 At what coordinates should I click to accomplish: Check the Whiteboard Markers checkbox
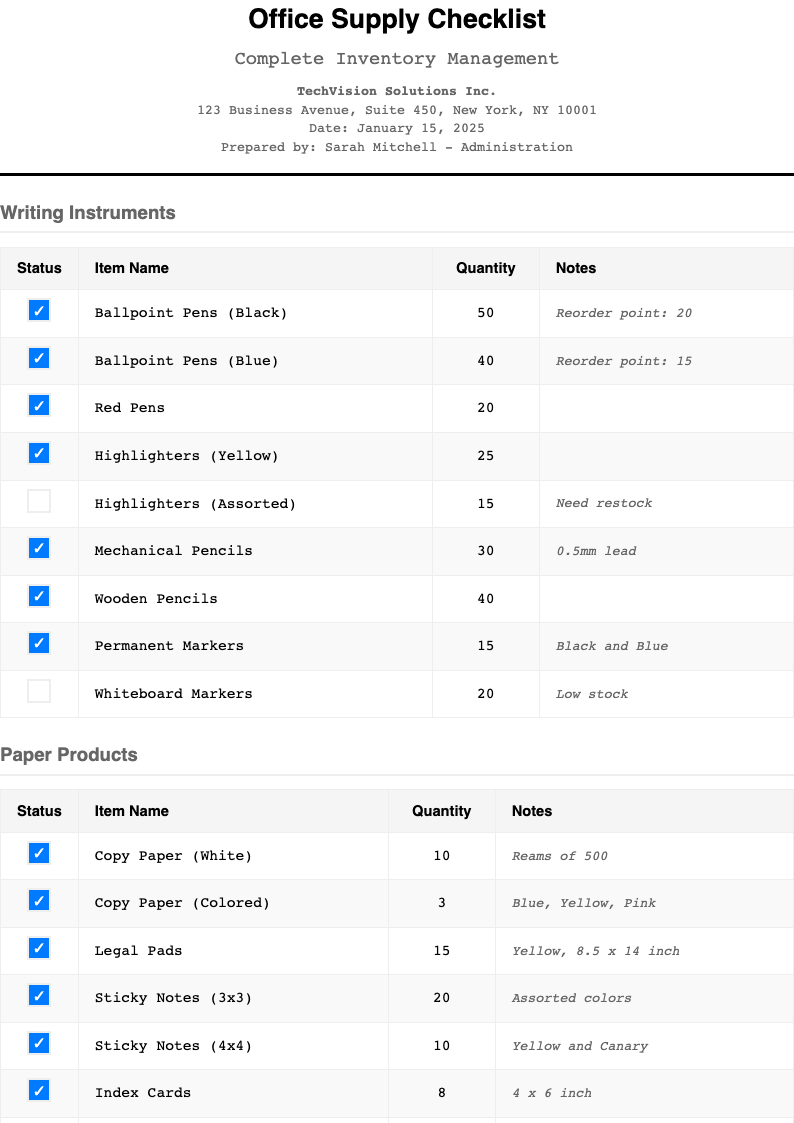tap(39, 692)
